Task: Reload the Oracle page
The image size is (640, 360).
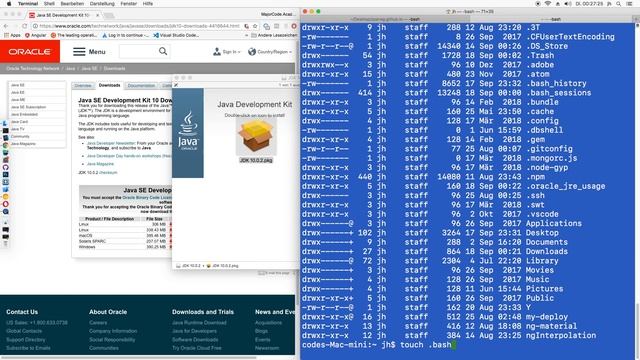Action: (x=24, y=26)
